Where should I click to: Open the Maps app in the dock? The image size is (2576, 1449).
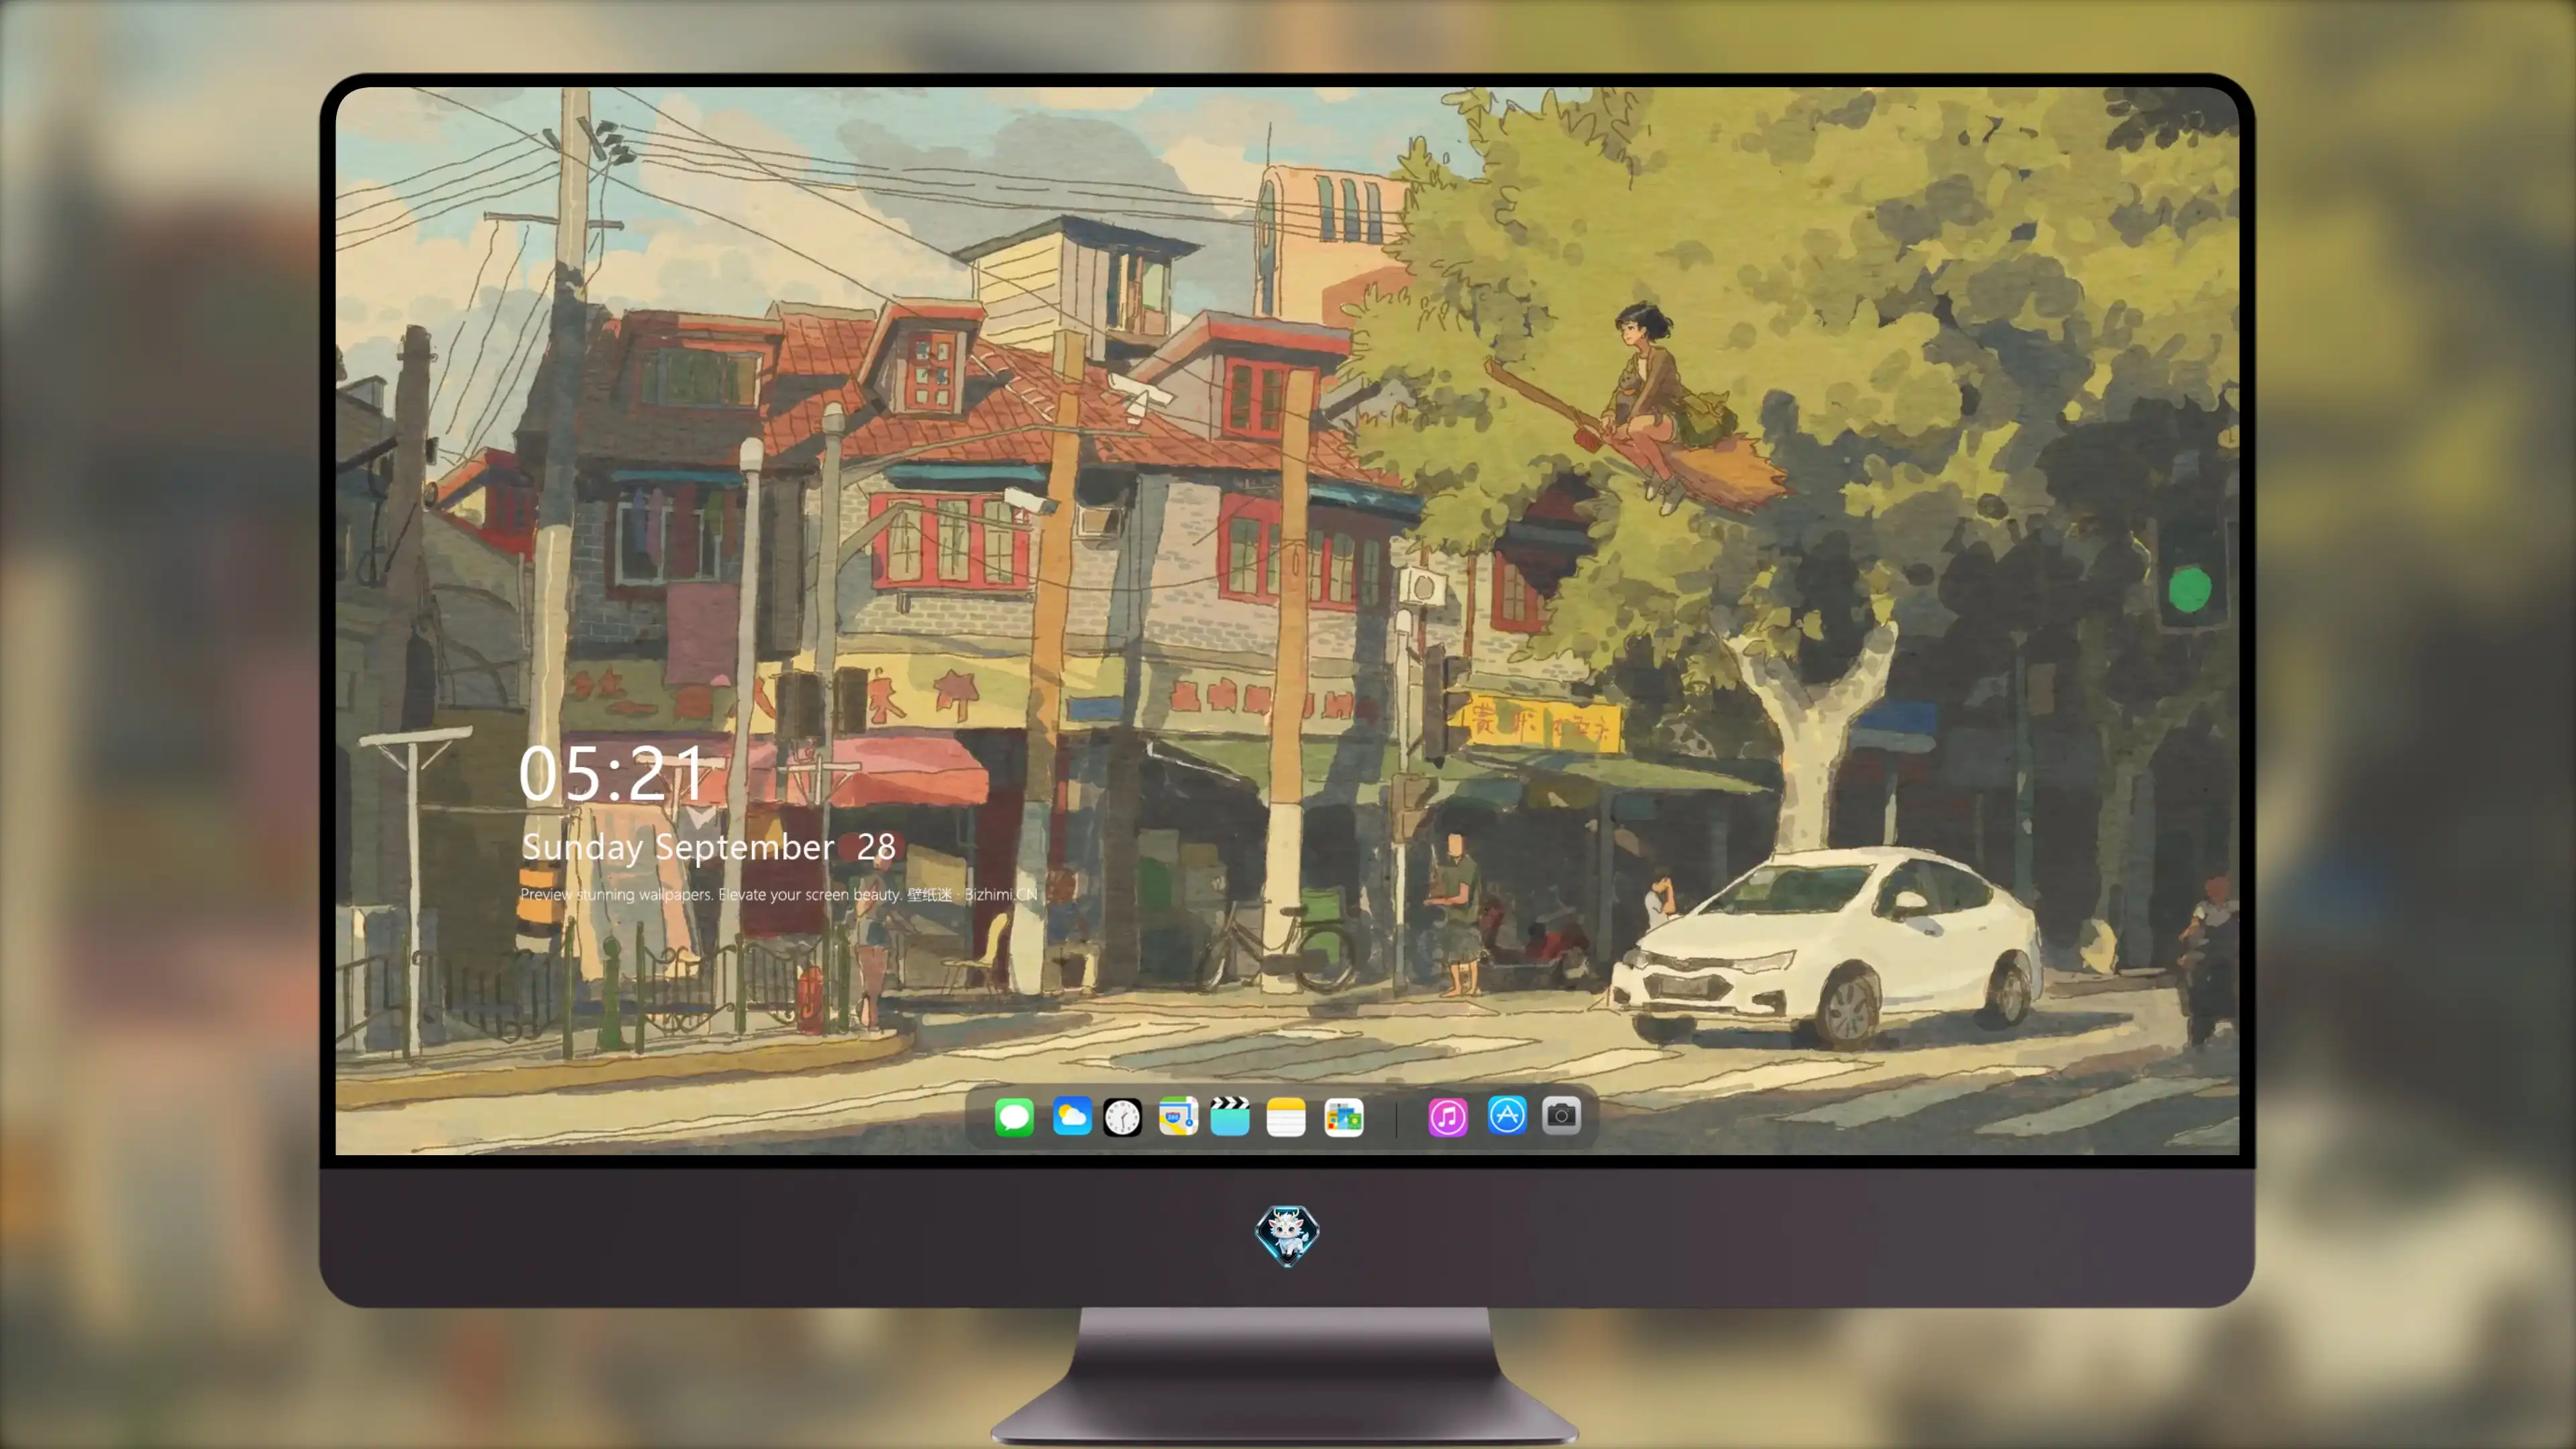point(1178,1116)
